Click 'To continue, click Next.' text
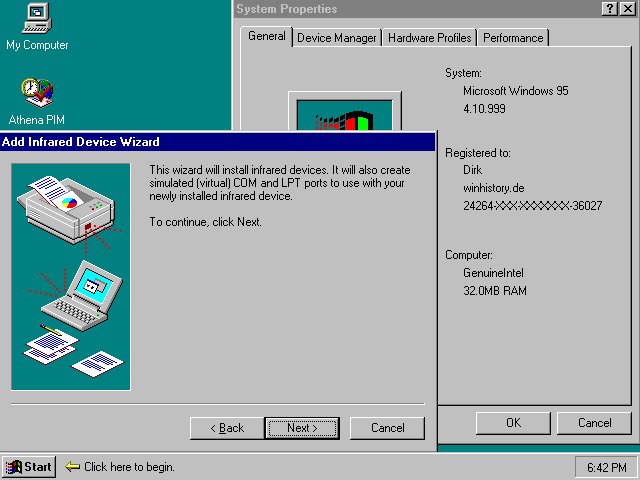 [x=205, y=222]
